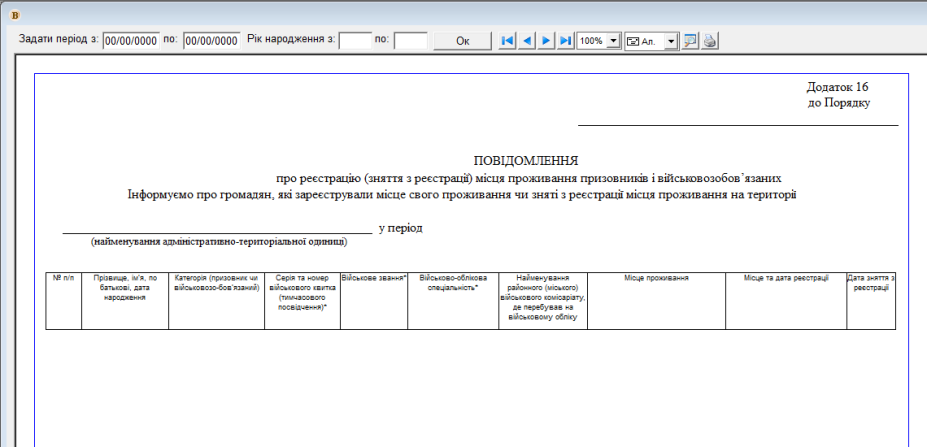Screen dimensions: 927x447
Task: Go to the next report page
Action: tap(546, 41)
